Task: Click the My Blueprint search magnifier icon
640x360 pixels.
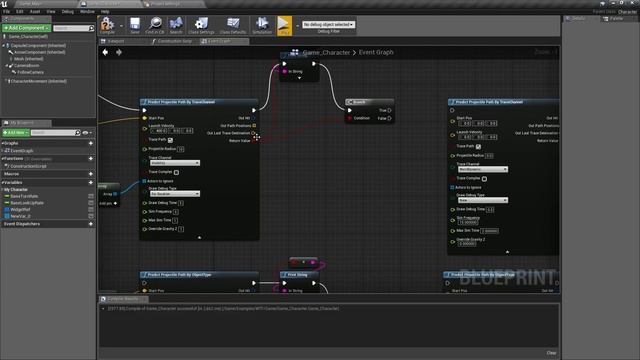Action: click(78, 133)
